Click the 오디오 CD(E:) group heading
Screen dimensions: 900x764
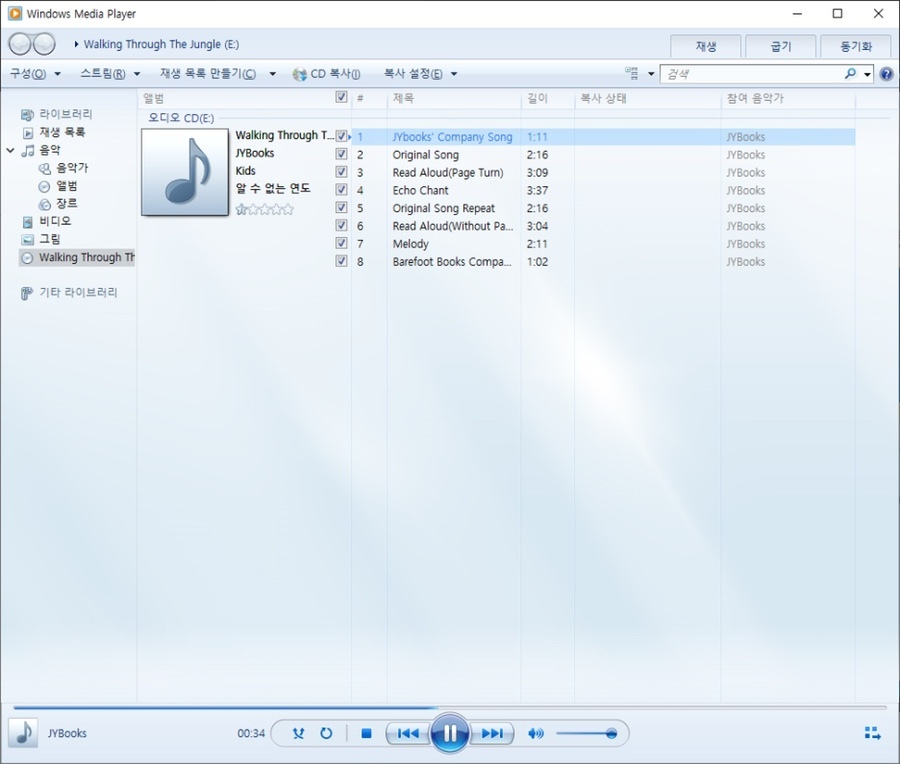(181, 118)
